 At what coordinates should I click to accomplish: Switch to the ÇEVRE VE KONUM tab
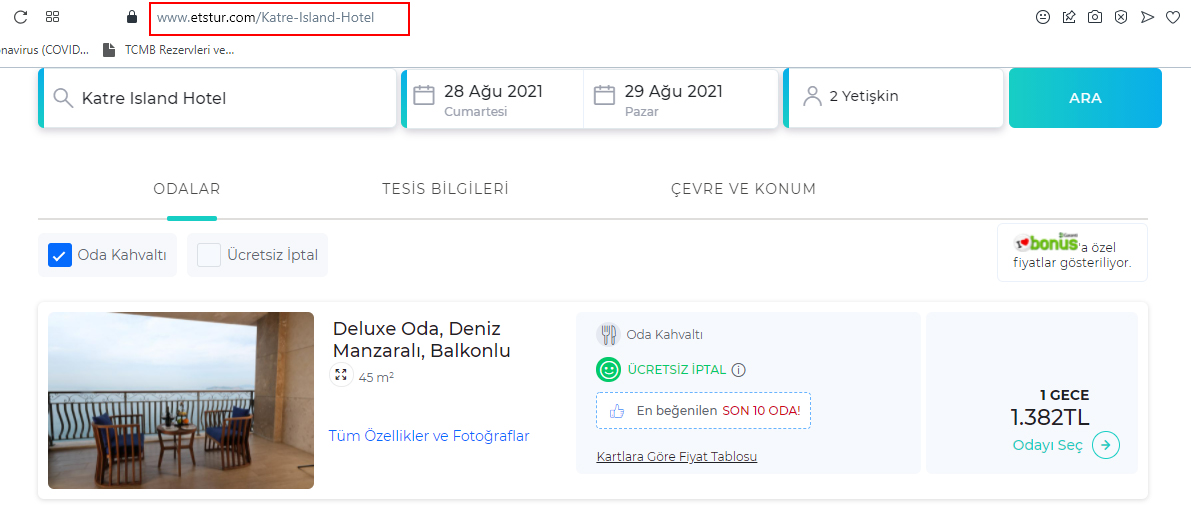pyautogui.click(x=743, y=189)
